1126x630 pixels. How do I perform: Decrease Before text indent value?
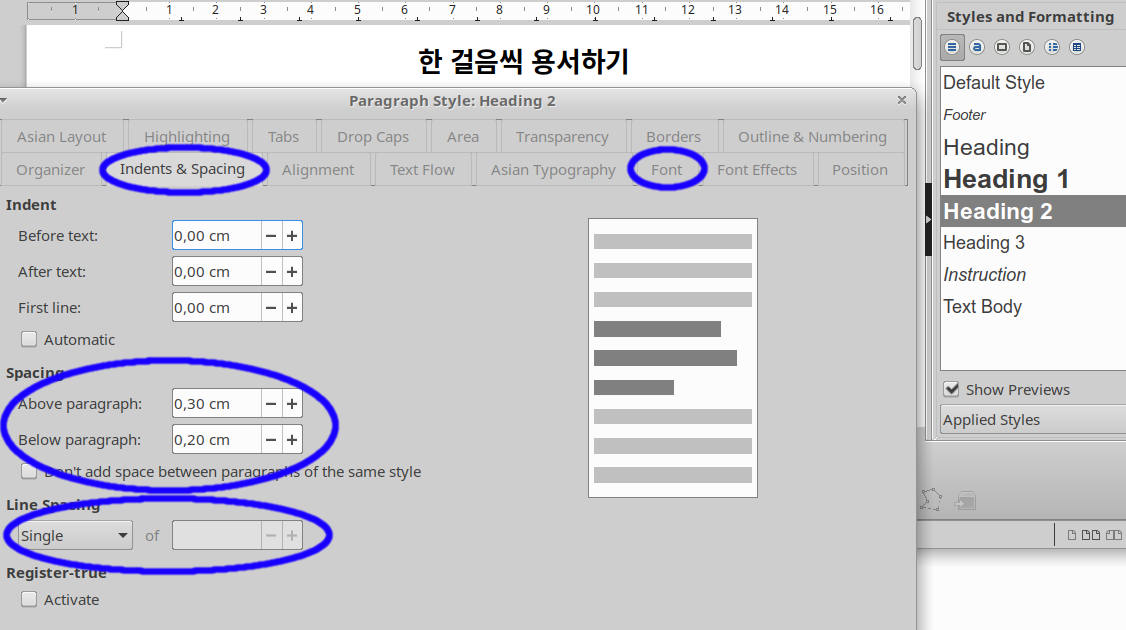click(x=271, y=236)
